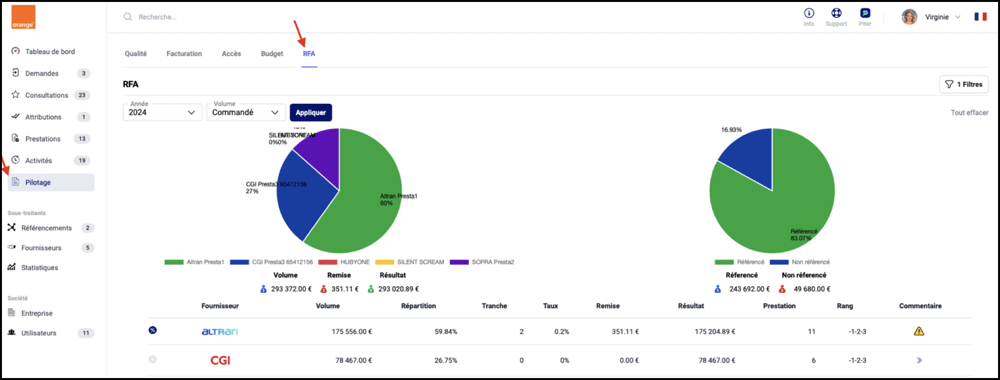Sort by Fournisseur column header
1000x380 pixels.
click(220, 306)
